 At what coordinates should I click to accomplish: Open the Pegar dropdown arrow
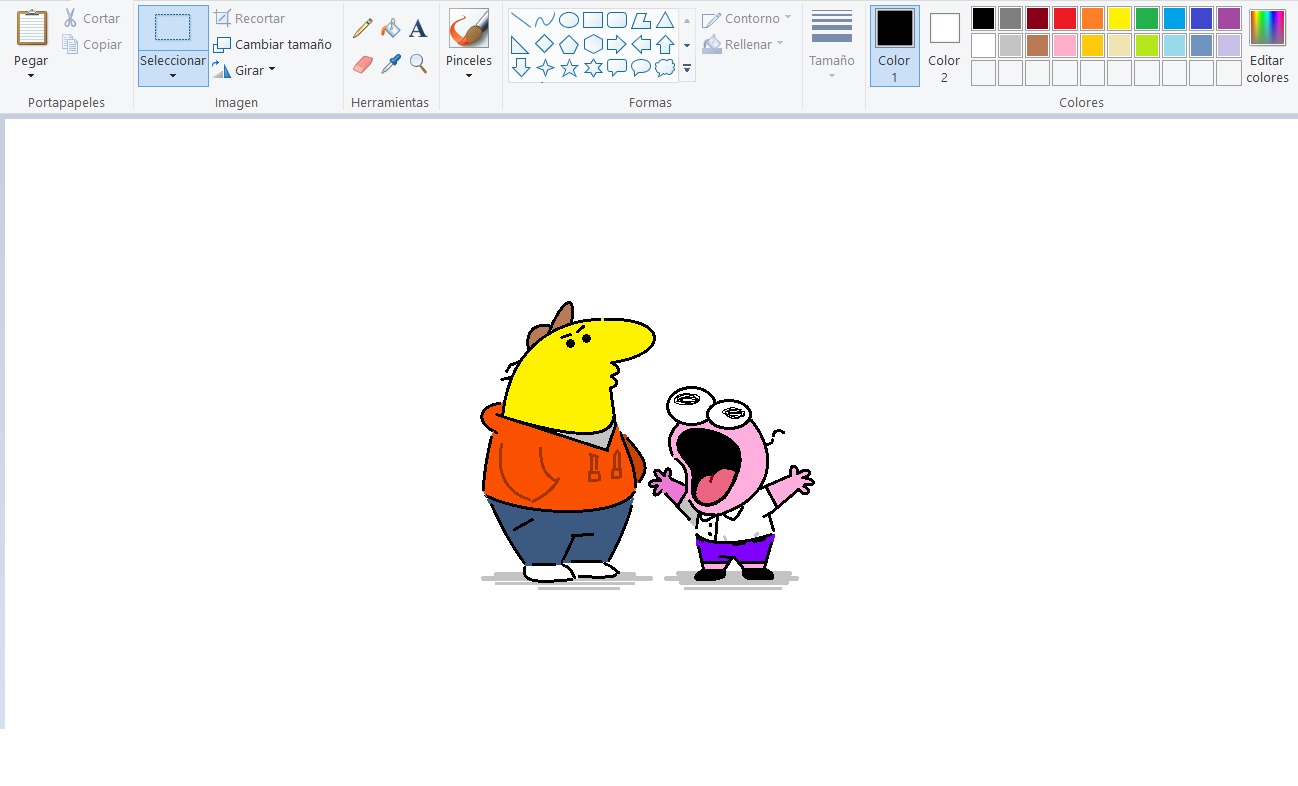pos(31,76)
